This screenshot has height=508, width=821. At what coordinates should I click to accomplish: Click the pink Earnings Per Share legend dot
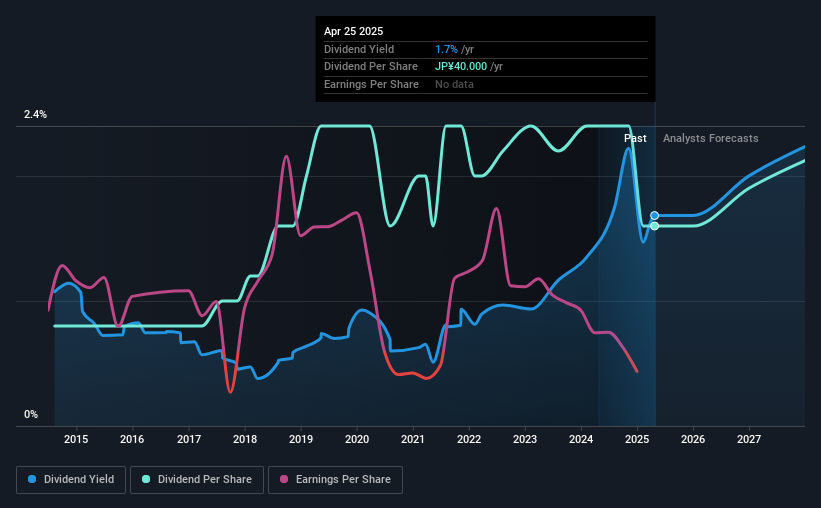(x=284, y=479)
